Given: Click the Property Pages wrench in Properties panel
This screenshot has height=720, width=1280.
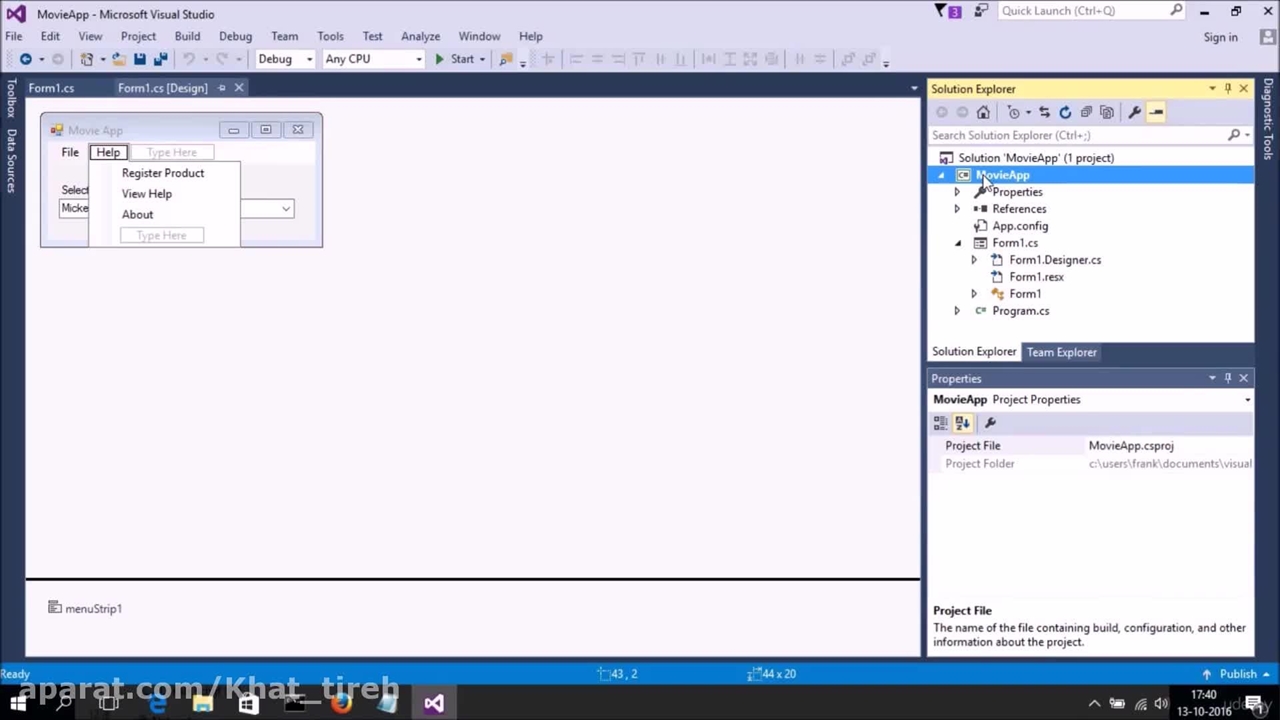Looking at the screenshot, I should pyautogui.click(x=990, y=423).
